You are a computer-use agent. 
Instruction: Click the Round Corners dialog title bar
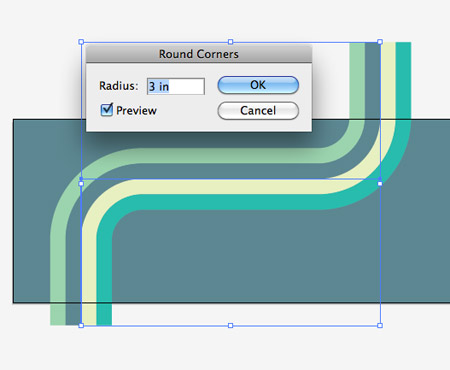tap(199, 54)
